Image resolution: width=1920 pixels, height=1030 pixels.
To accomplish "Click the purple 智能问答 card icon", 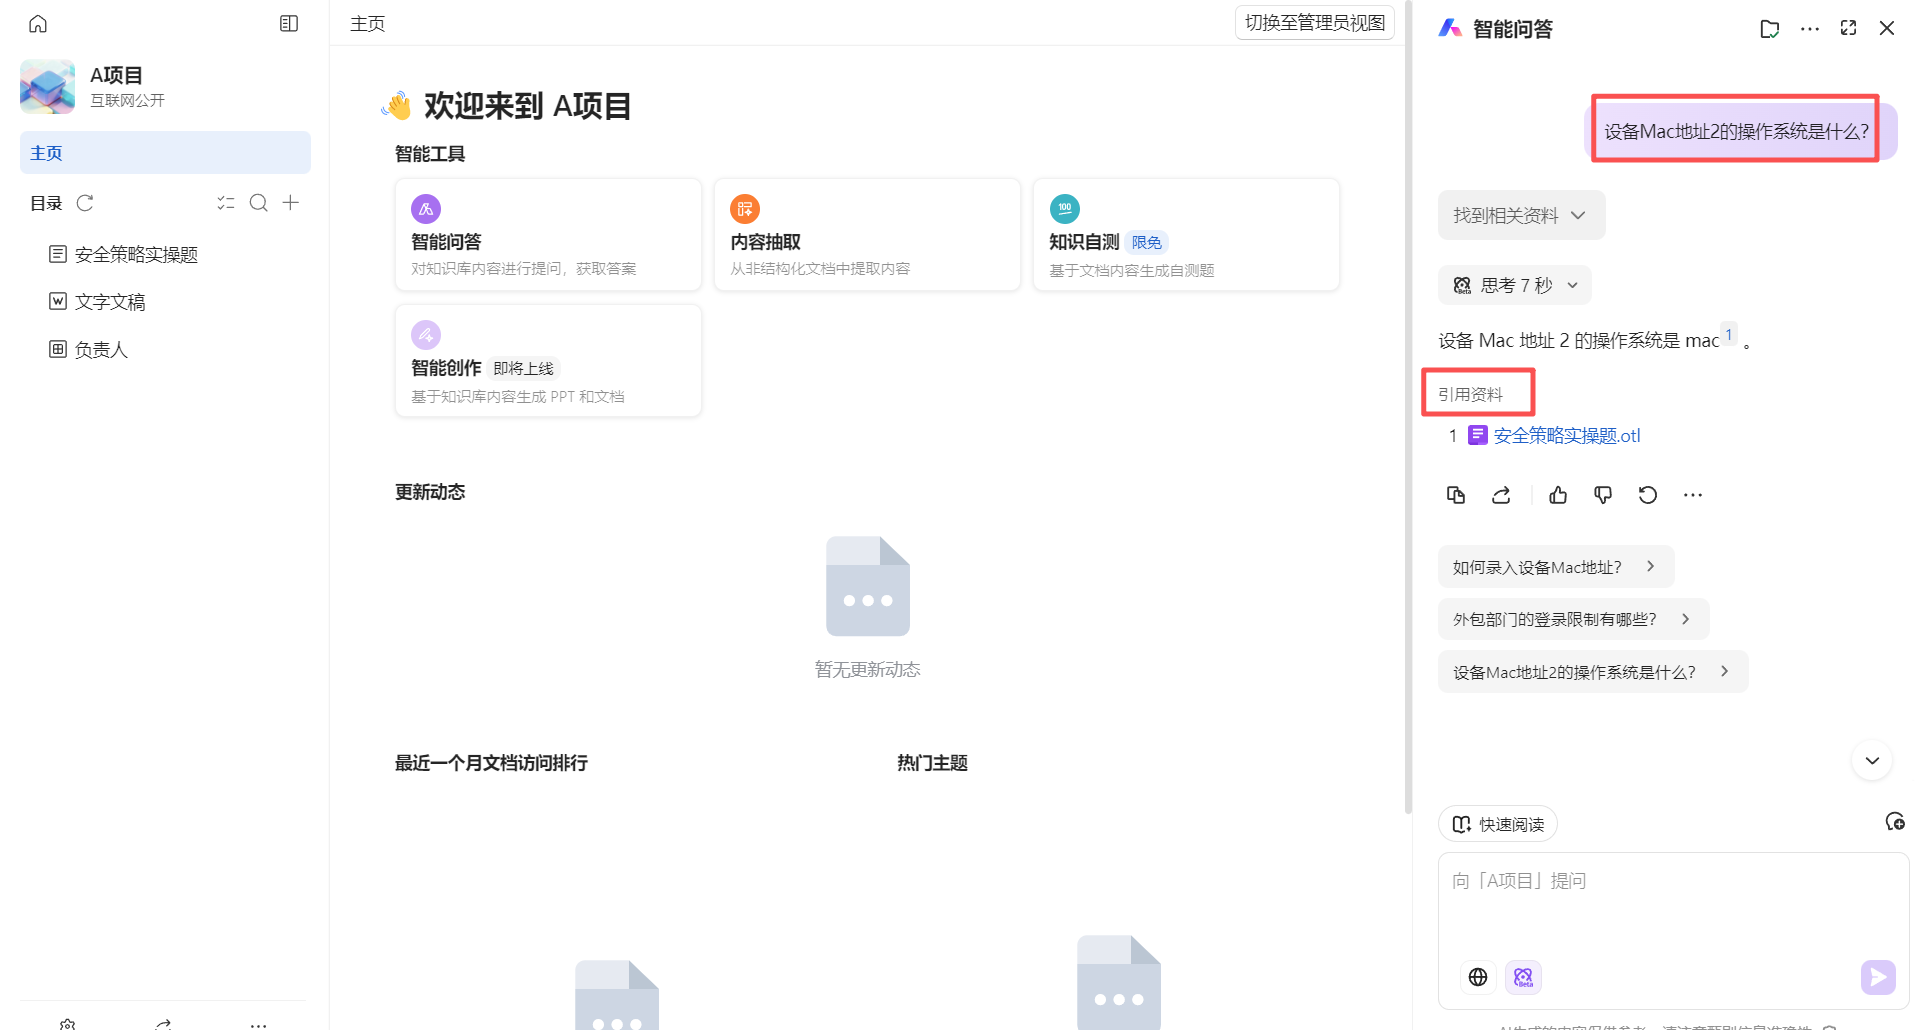I will pyautogui.click(x=426, y=209).
